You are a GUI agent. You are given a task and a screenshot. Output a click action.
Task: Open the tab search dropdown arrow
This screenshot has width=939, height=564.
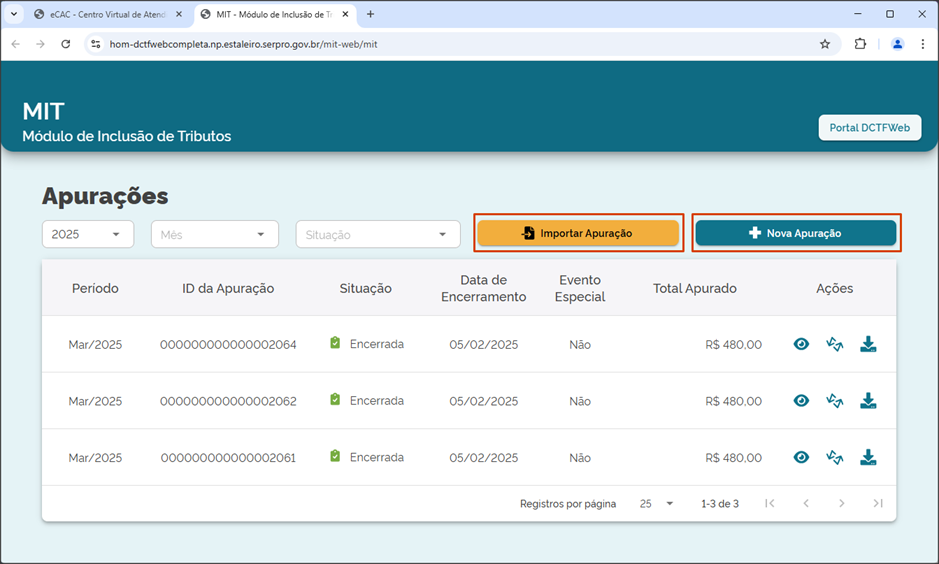click(14, 14)
